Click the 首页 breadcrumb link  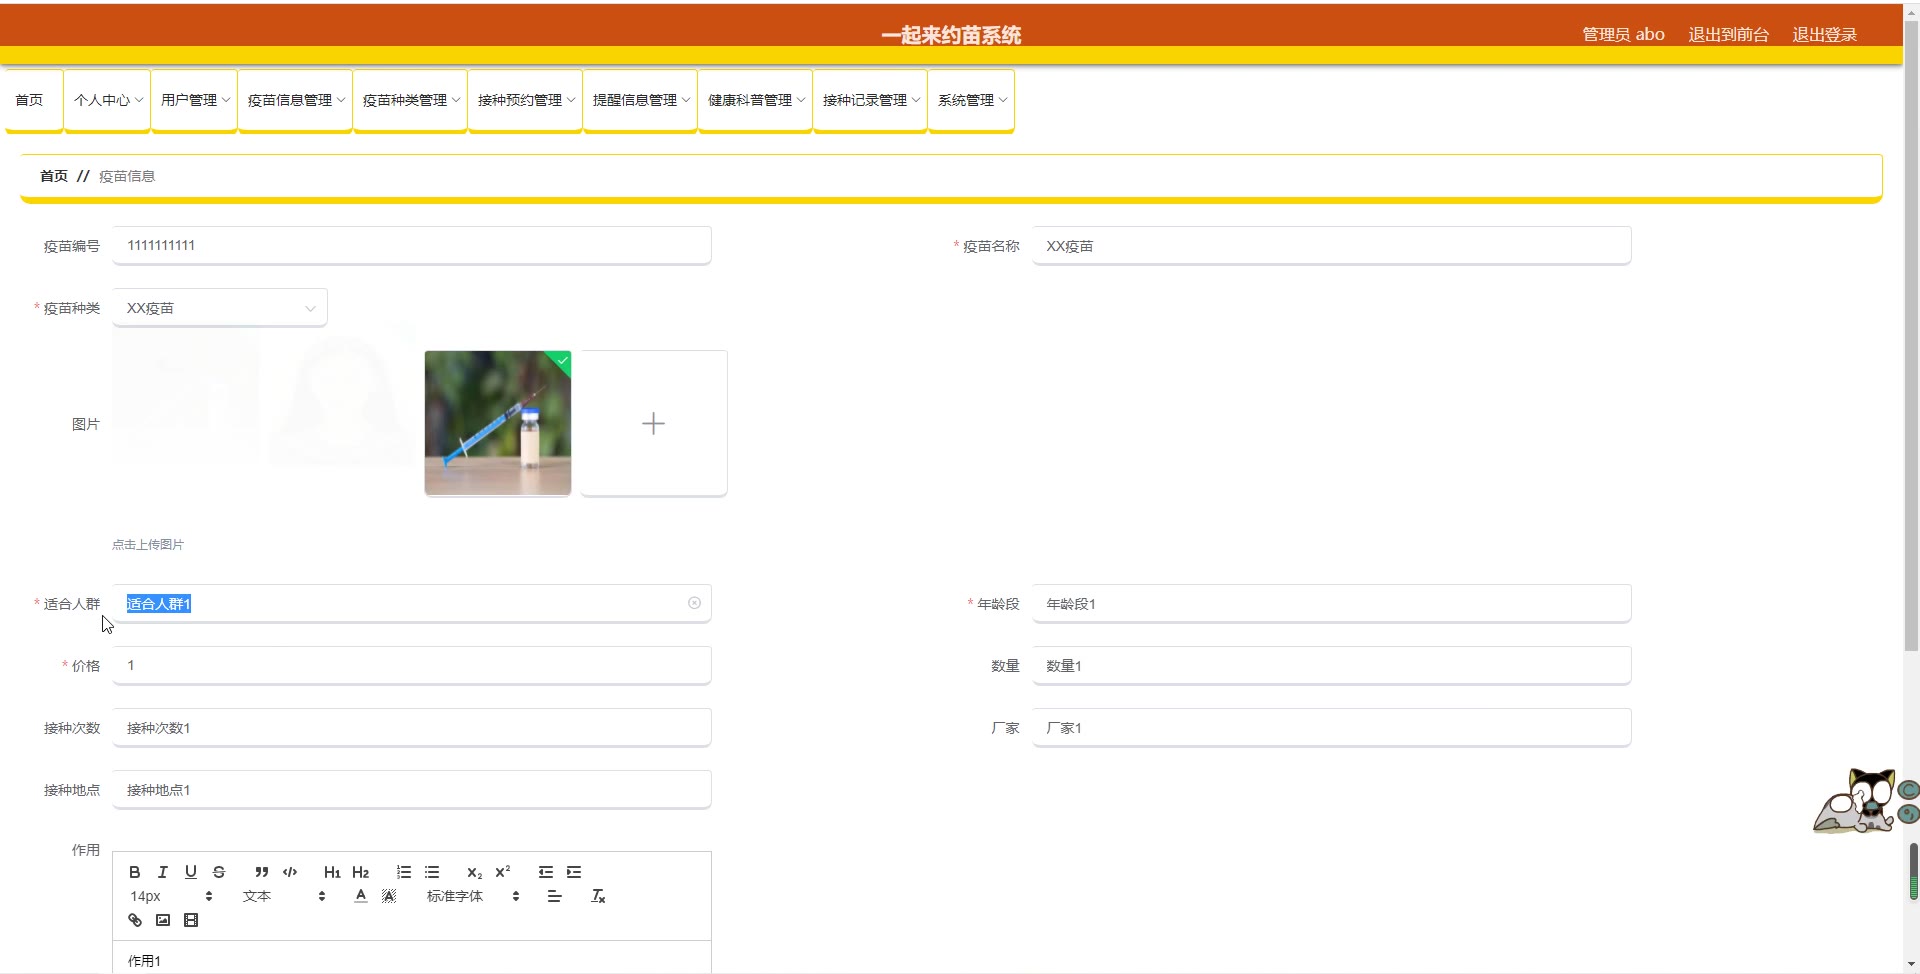pos(54,176)
